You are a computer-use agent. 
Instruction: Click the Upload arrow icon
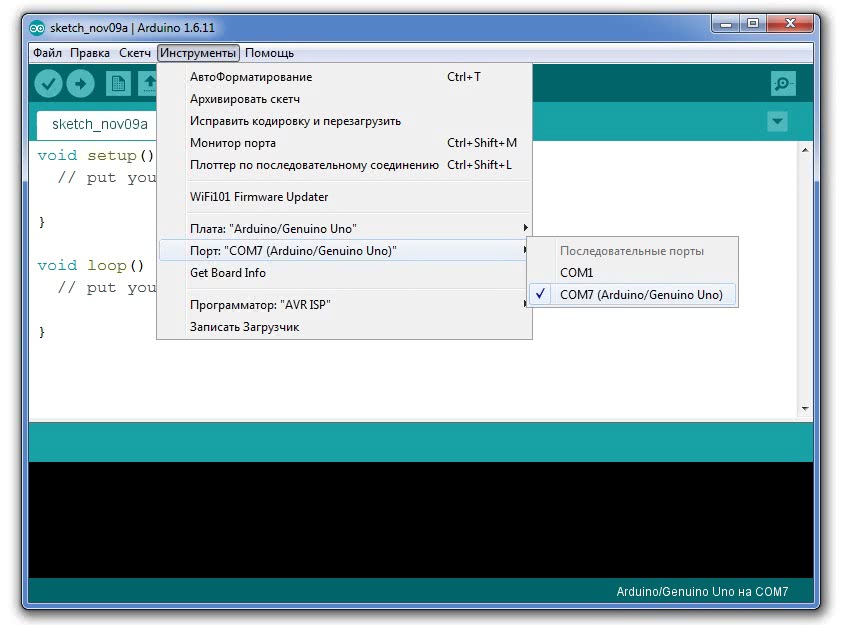tap(80, 84)
